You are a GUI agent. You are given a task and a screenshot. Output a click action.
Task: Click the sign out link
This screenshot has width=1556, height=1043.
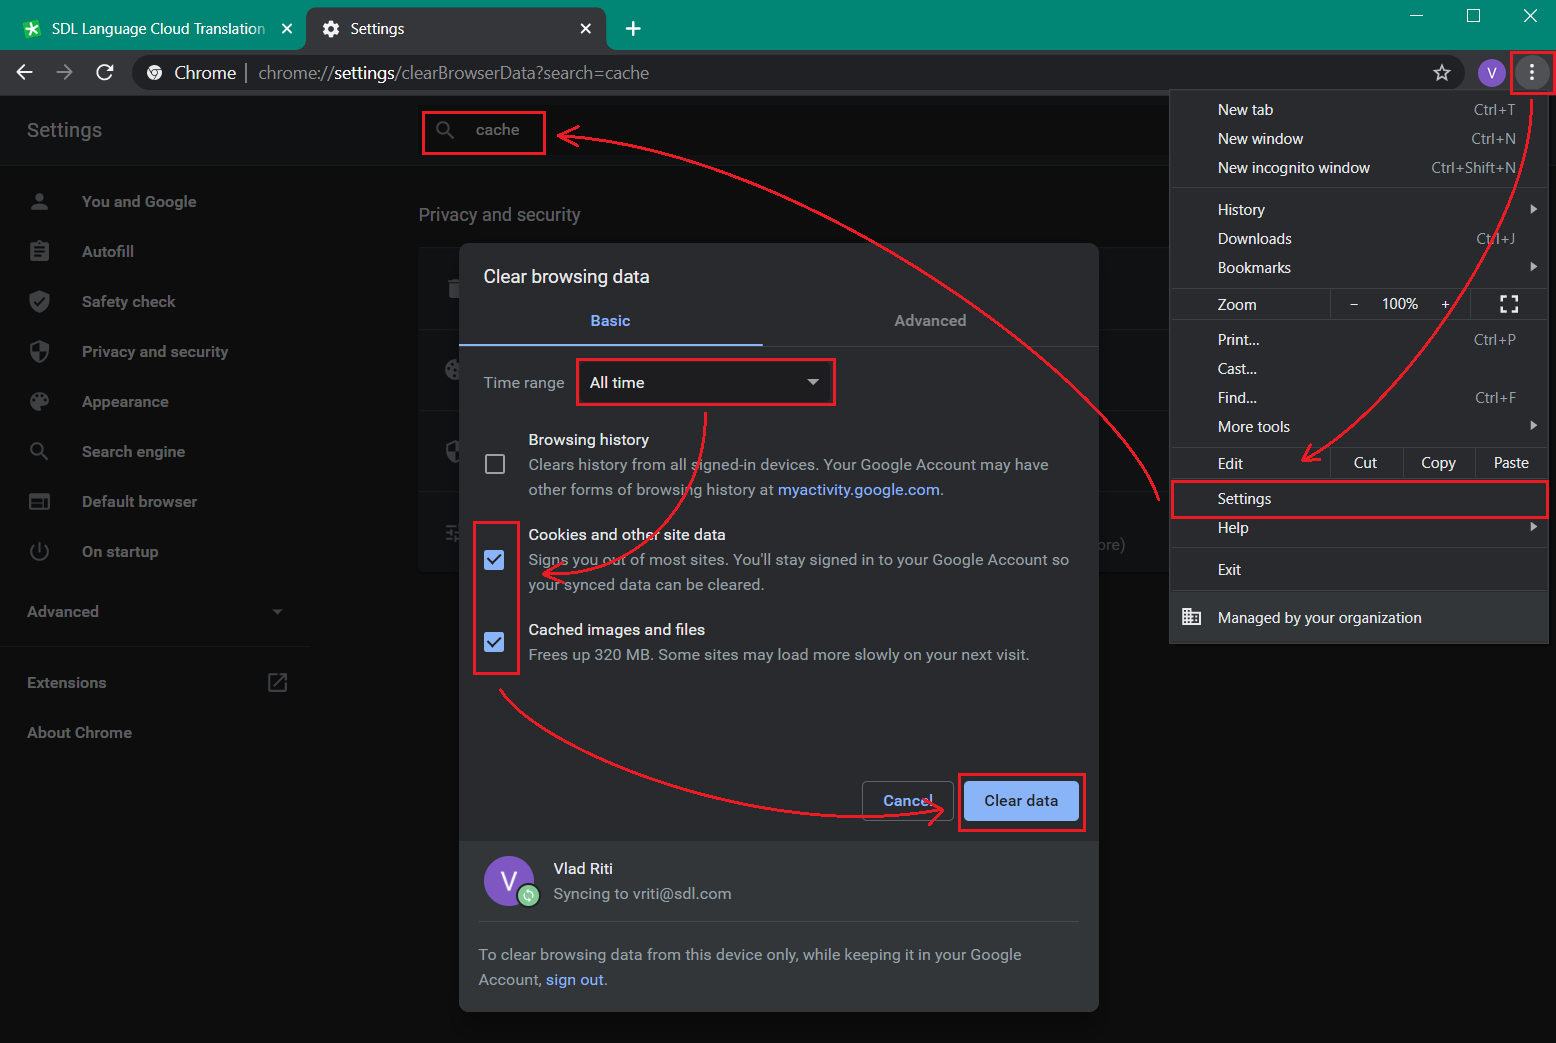click(575, 979)
